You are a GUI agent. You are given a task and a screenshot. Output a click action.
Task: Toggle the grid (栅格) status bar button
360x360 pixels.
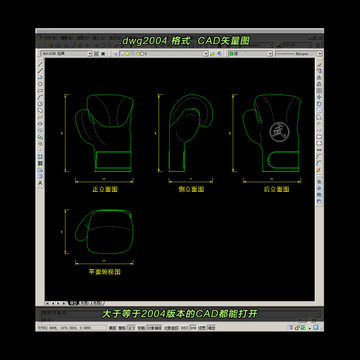point(122,328)
